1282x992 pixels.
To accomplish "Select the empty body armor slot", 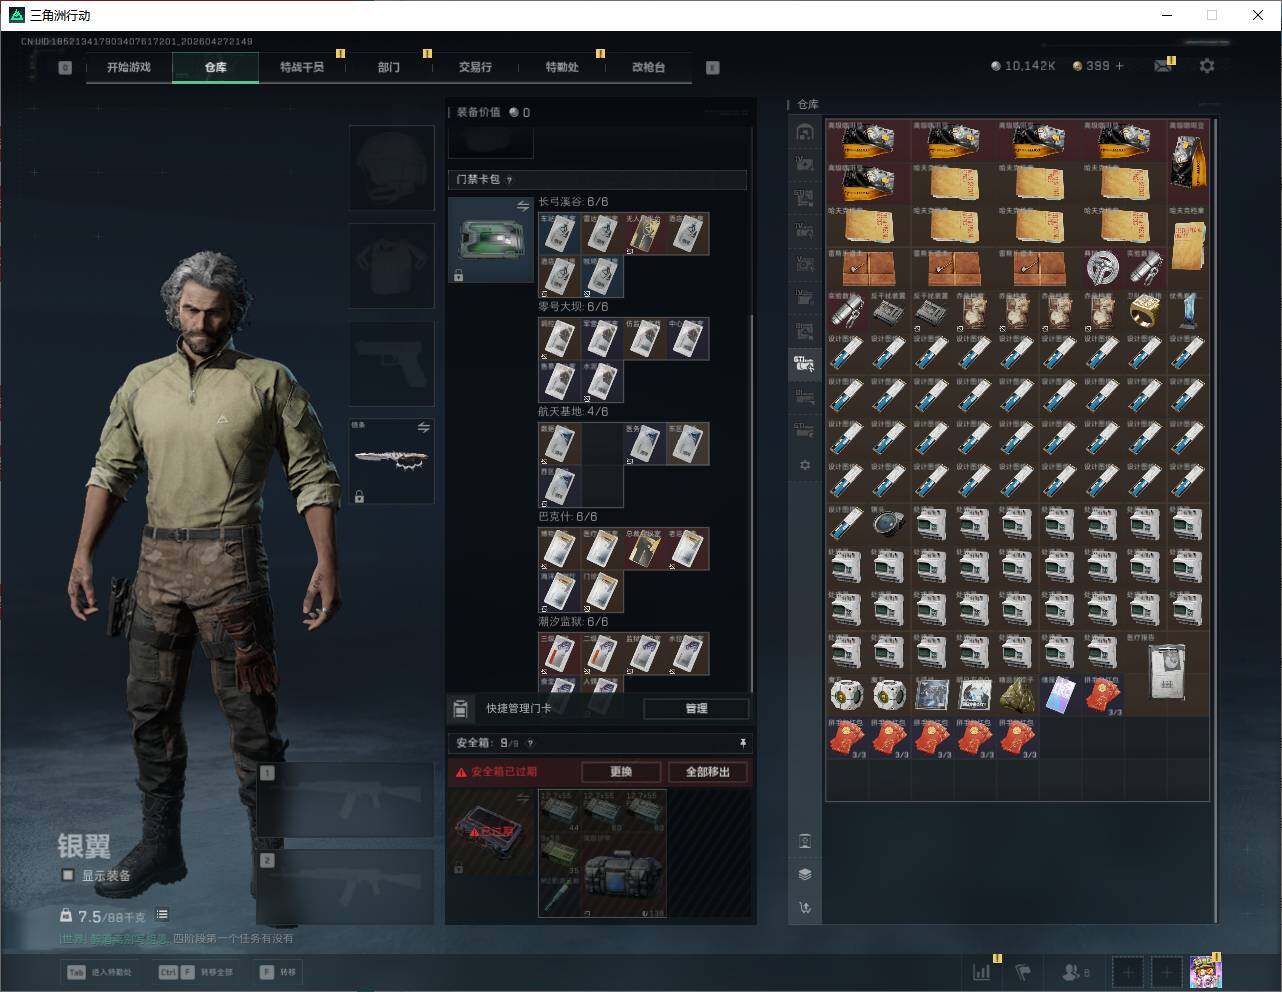I will 391,265.
